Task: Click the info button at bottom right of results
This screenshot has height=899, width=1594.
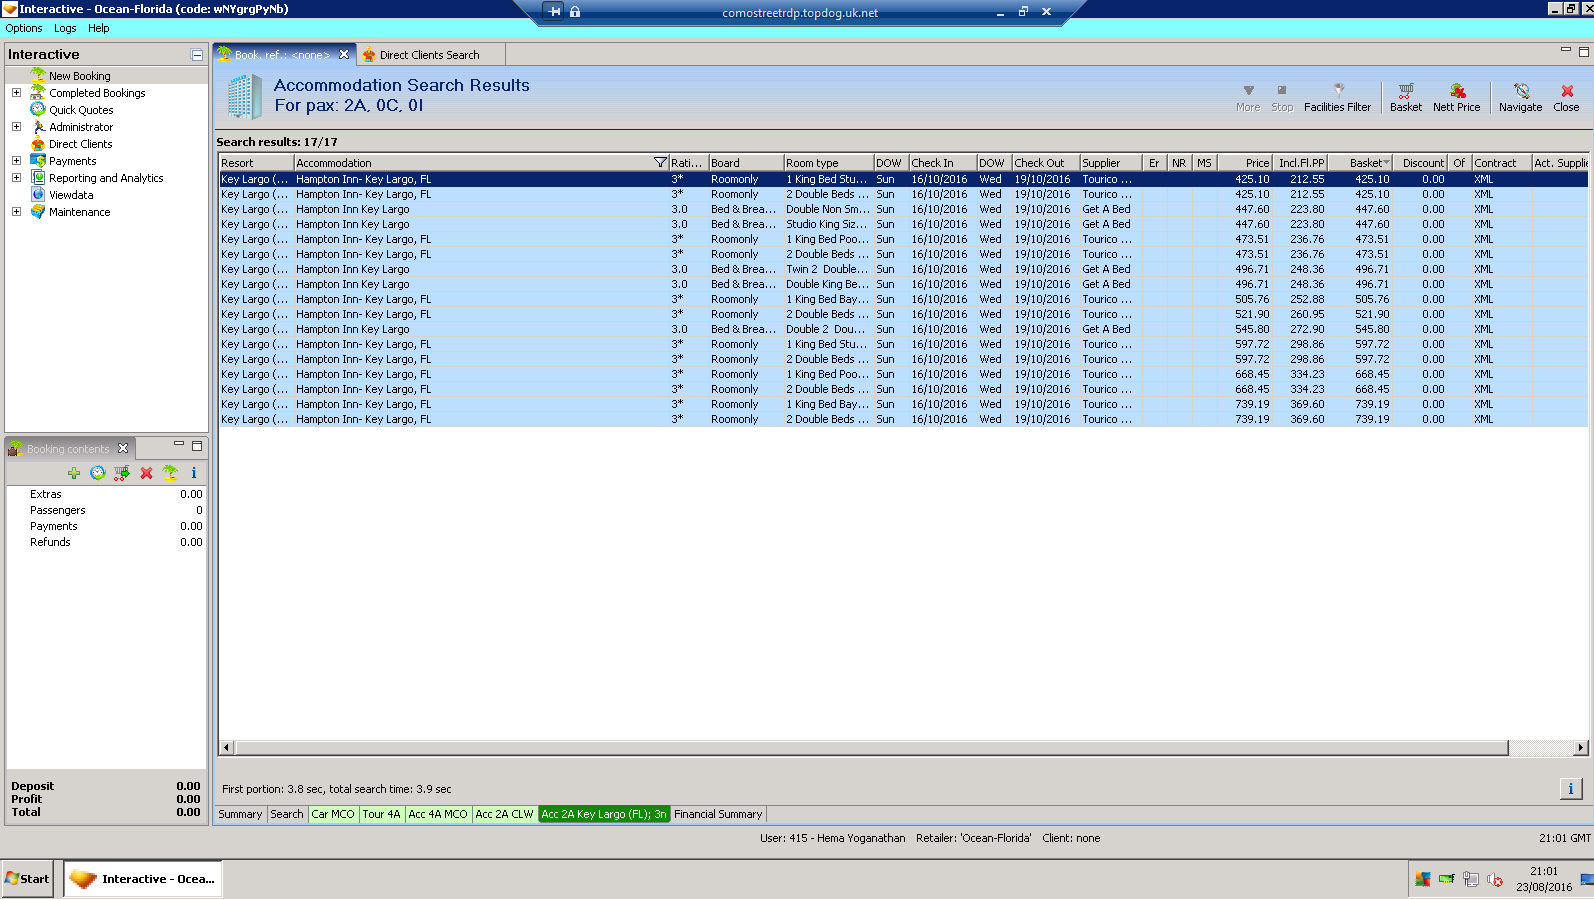Action: coord(1570,789)
